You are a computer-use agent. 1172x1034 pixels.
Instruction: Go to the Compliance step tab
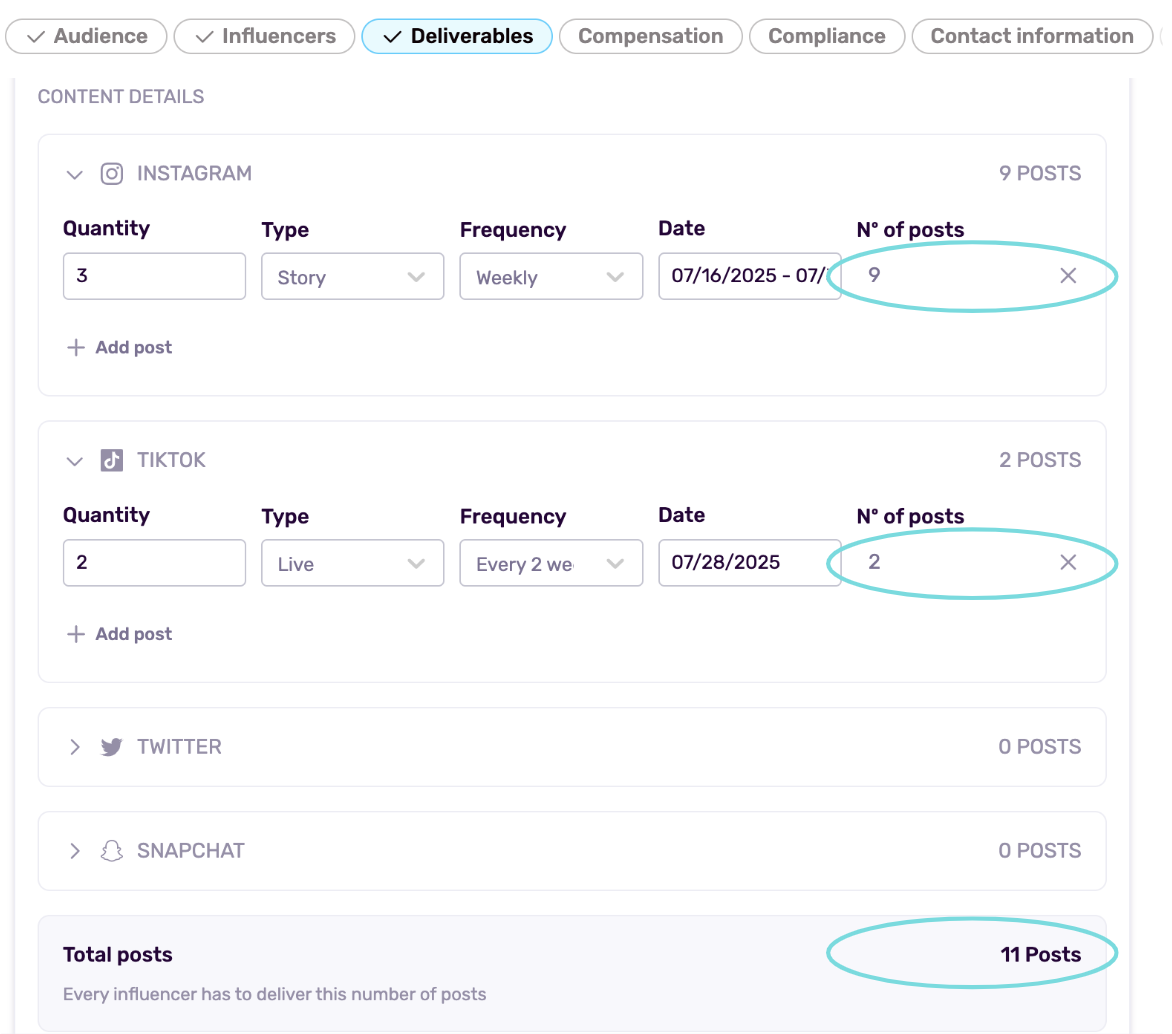point(827,37)
